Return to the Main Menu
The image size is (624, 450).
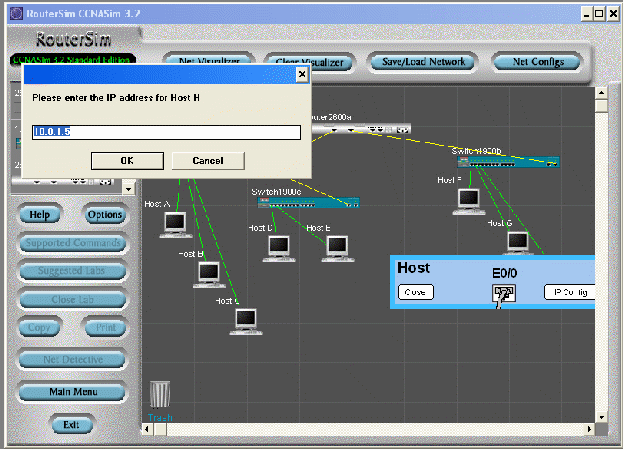pyautogui.click(x=73, y=392)
